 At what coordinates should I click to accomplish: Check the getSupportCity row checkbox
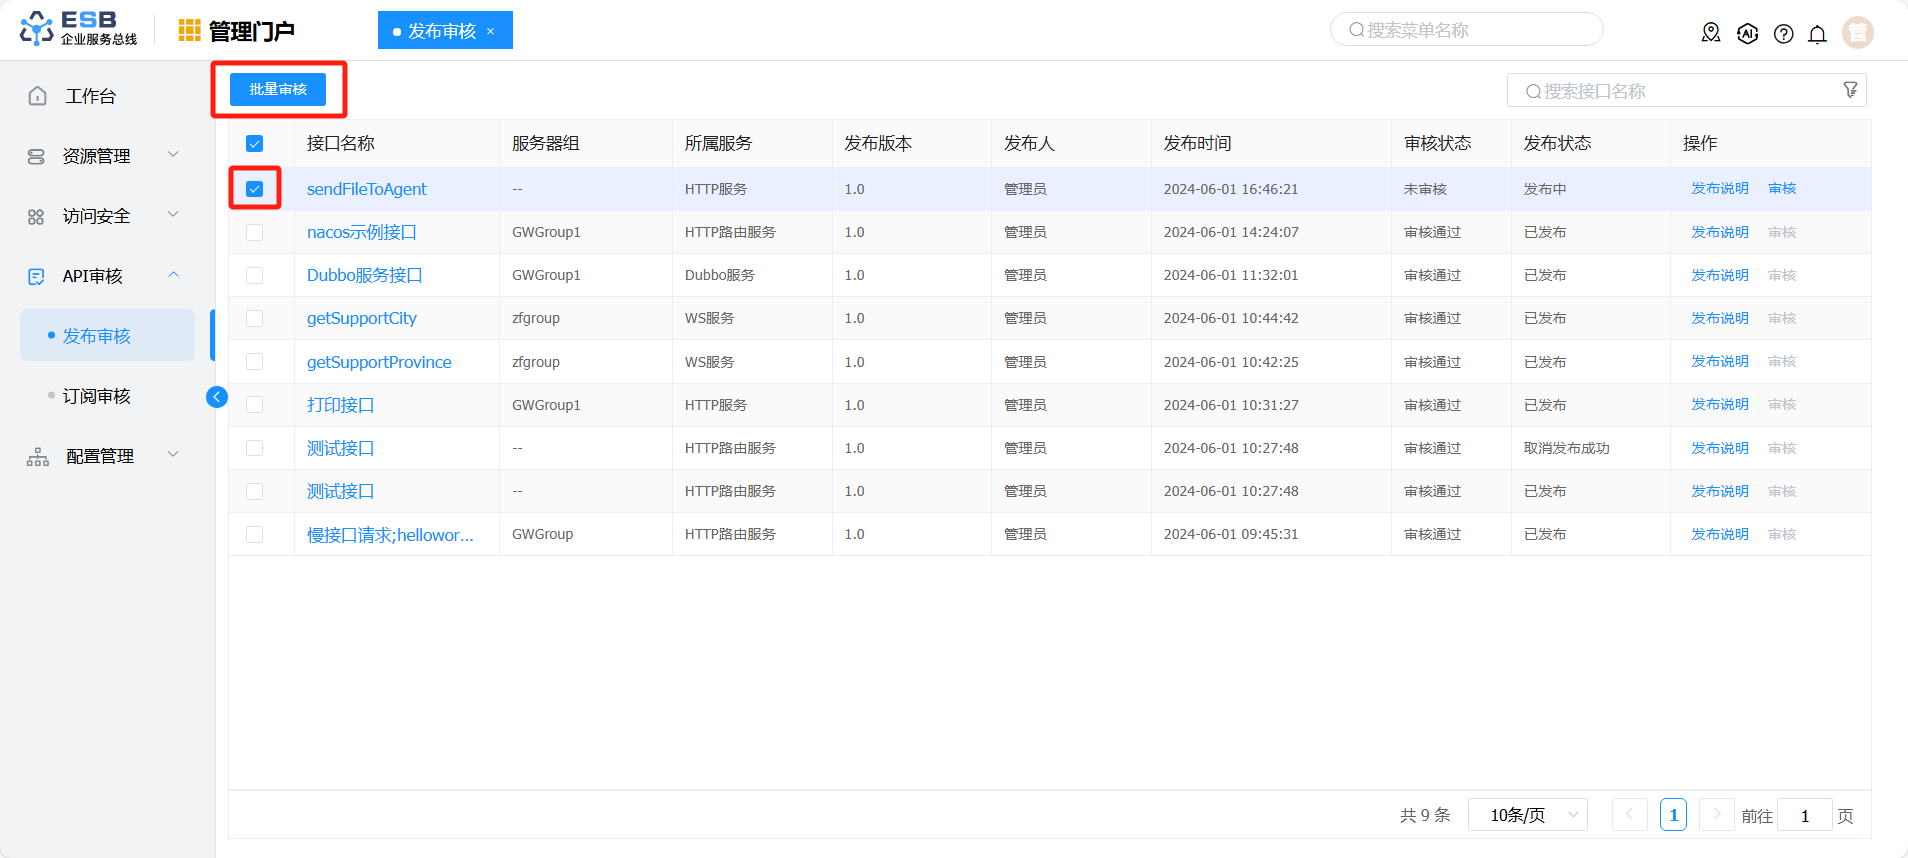(x=255, y=318)
